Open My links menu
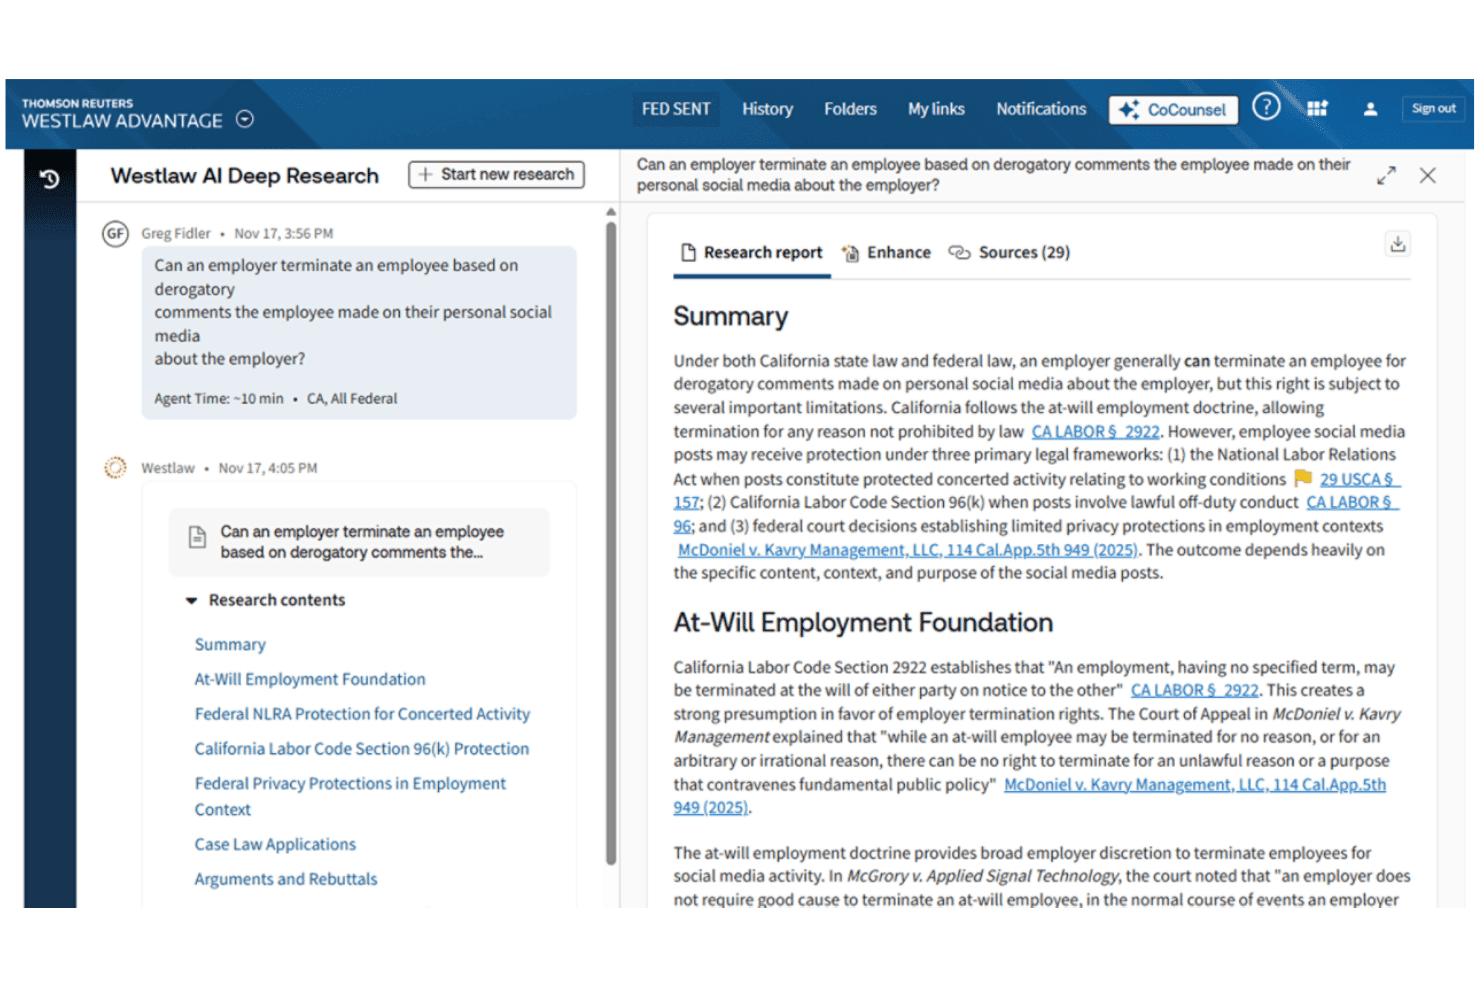Viewport: 1480px width, 987px height. coord(936,109)
